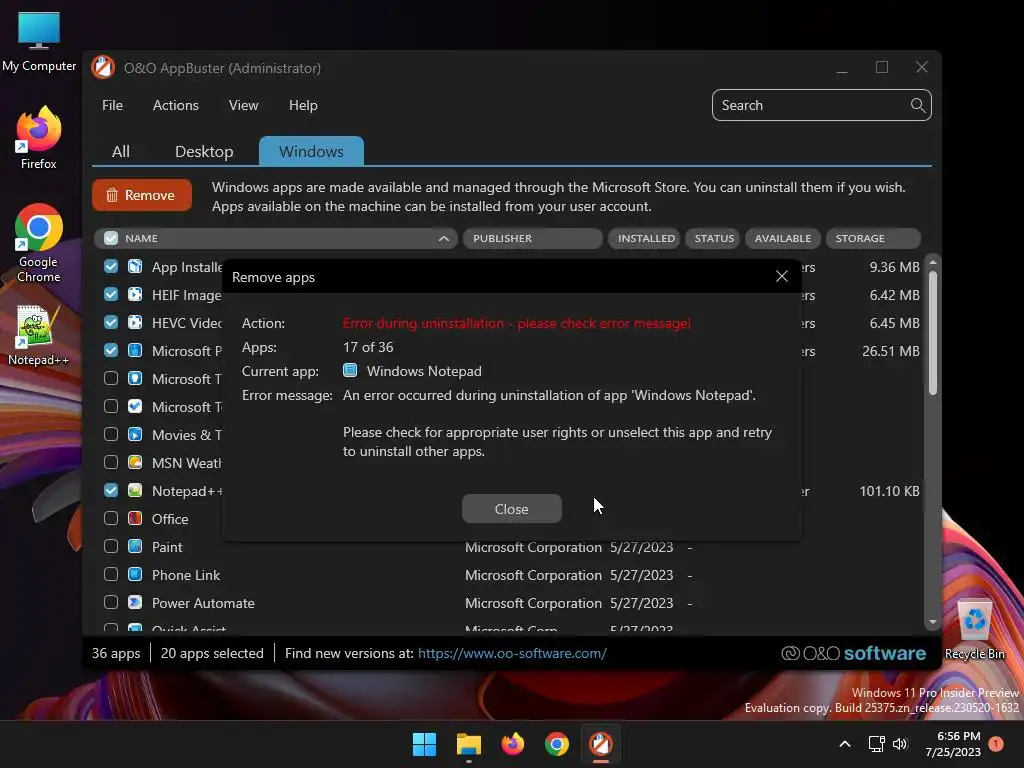Click the MSN Weather app icon

click(135, 462)
